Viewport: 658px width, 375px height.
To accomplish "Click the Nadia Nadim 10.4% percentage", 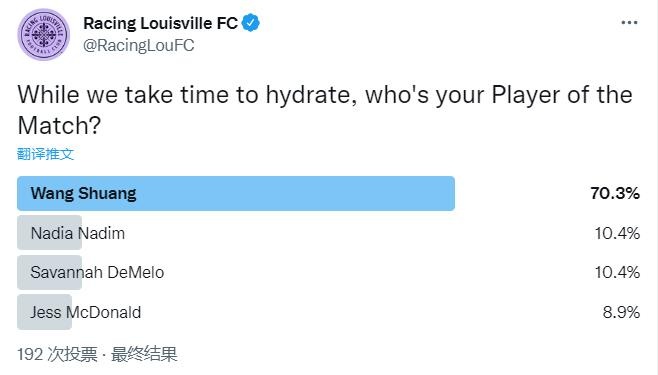I will [617, 233].
